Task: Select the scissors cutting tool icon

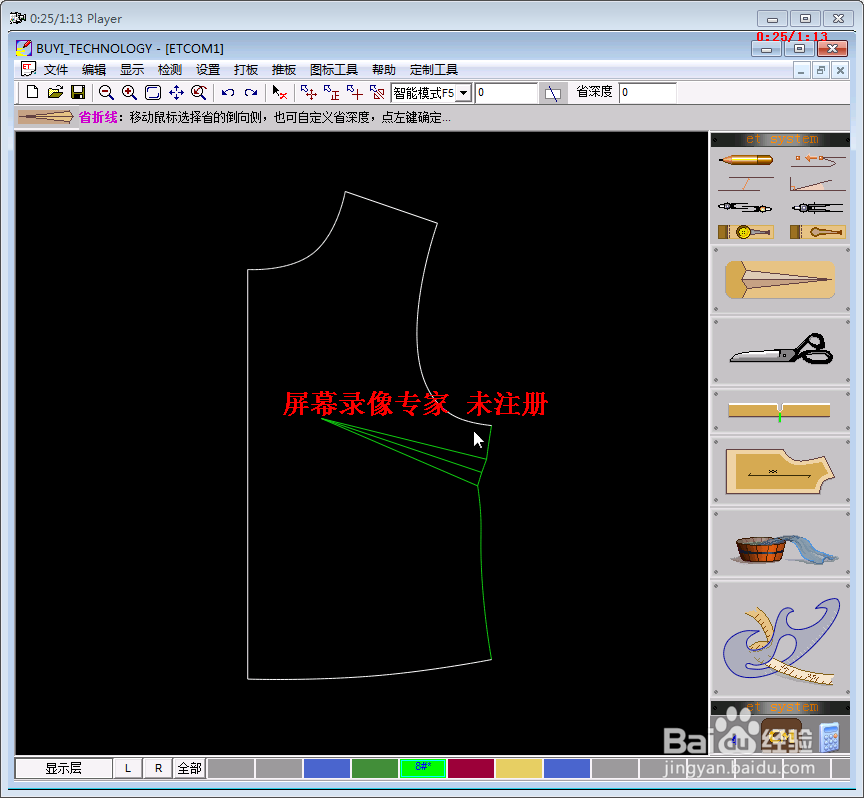Action: coord(780,350)
